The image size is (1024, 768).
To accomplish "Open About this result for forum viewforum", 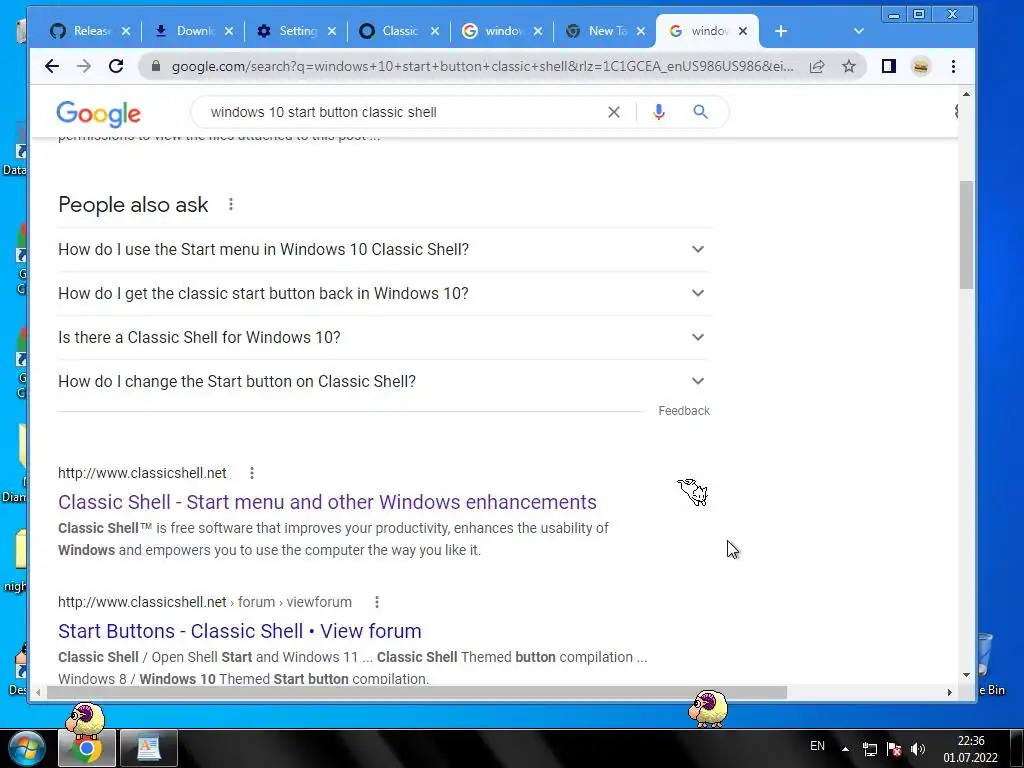I will 377,602.
